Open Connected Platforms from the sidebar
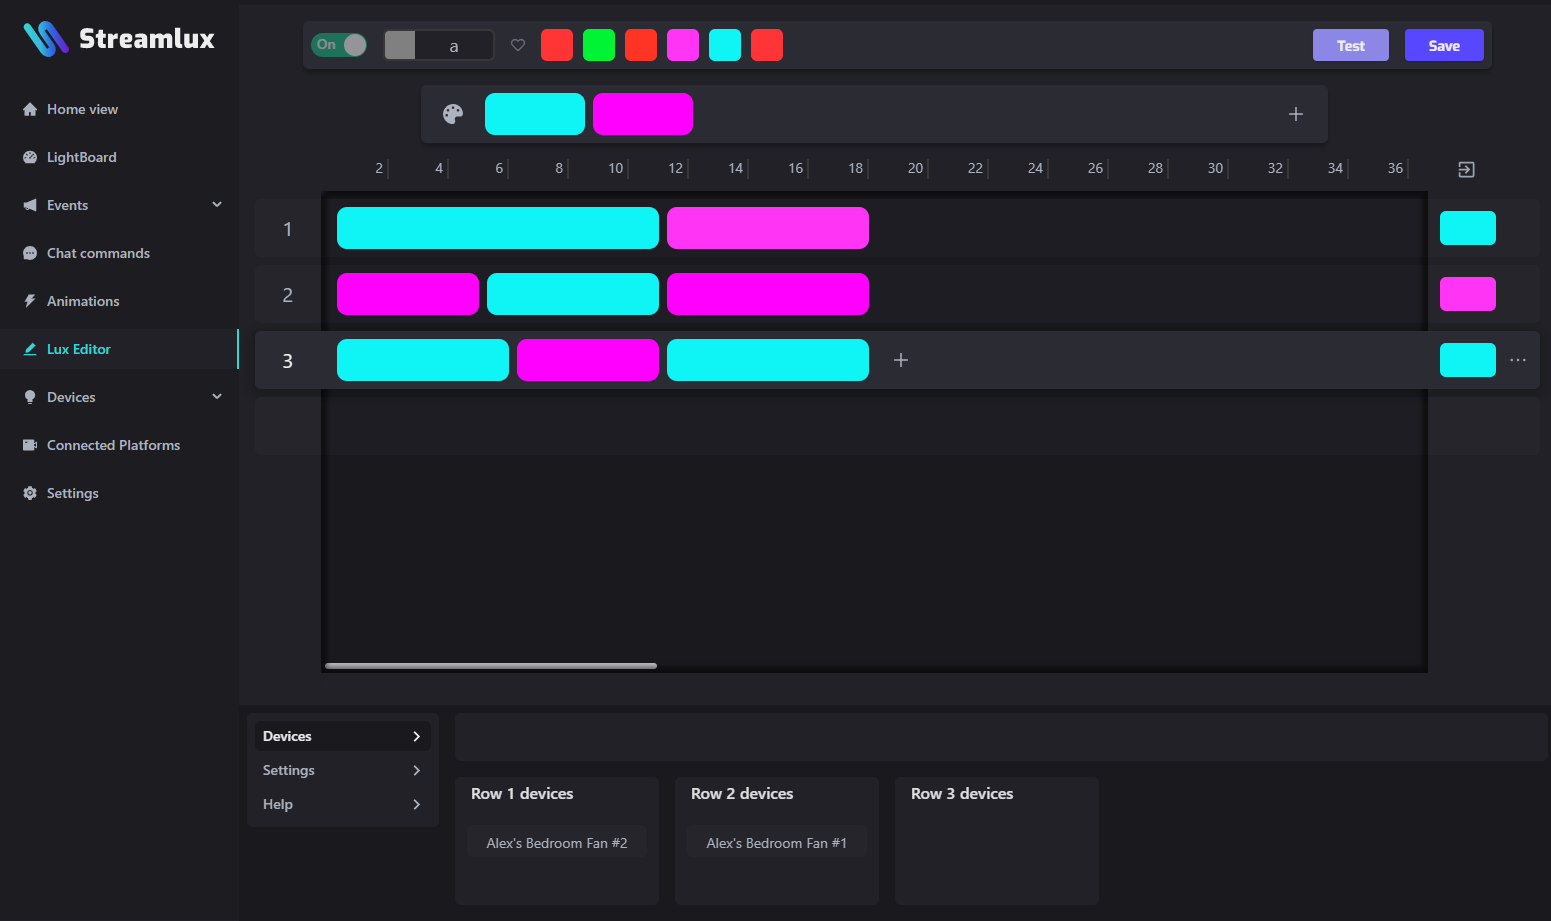Screen dimensions: 1551x921 (113, 444)
